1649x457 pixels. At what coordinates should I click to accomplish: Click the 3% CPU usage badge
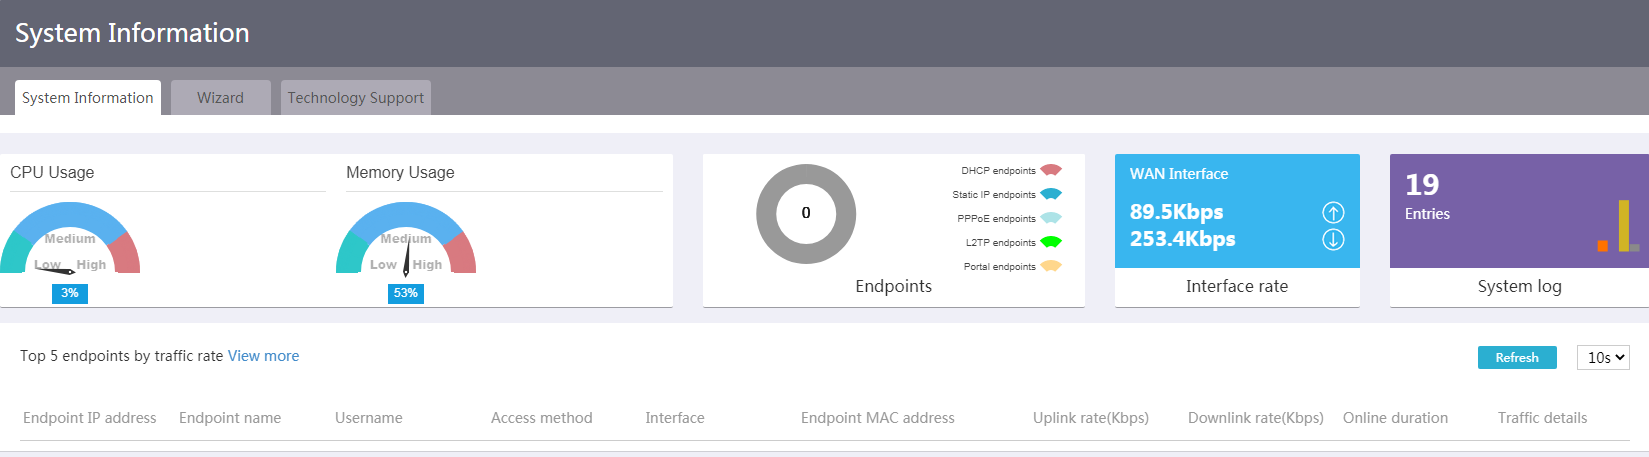point(70,293)
